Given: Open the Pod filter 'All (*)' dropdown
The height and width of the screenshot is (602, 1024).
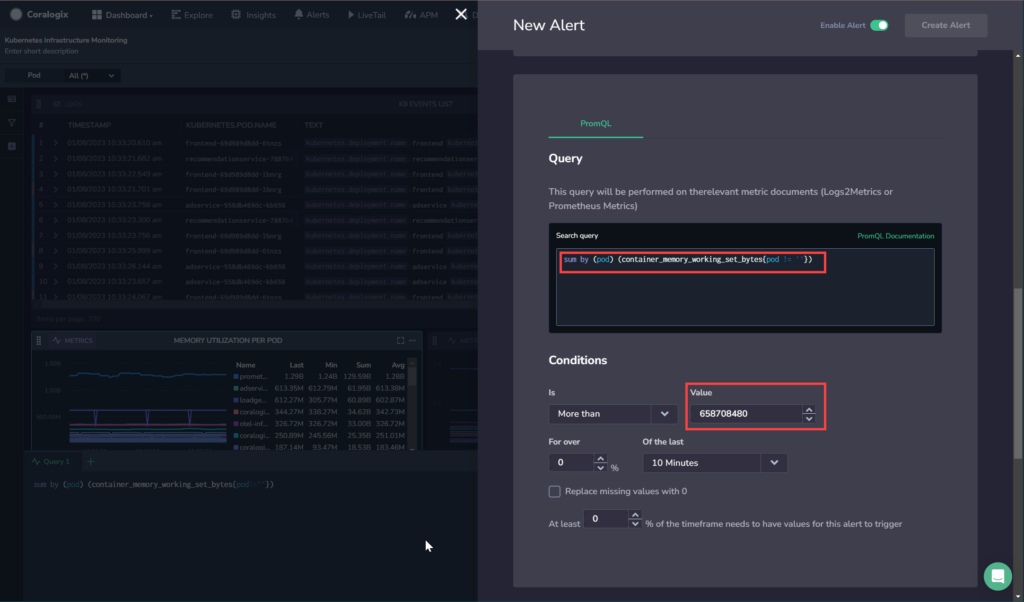Looking at the screenshot, I should 91,76.
